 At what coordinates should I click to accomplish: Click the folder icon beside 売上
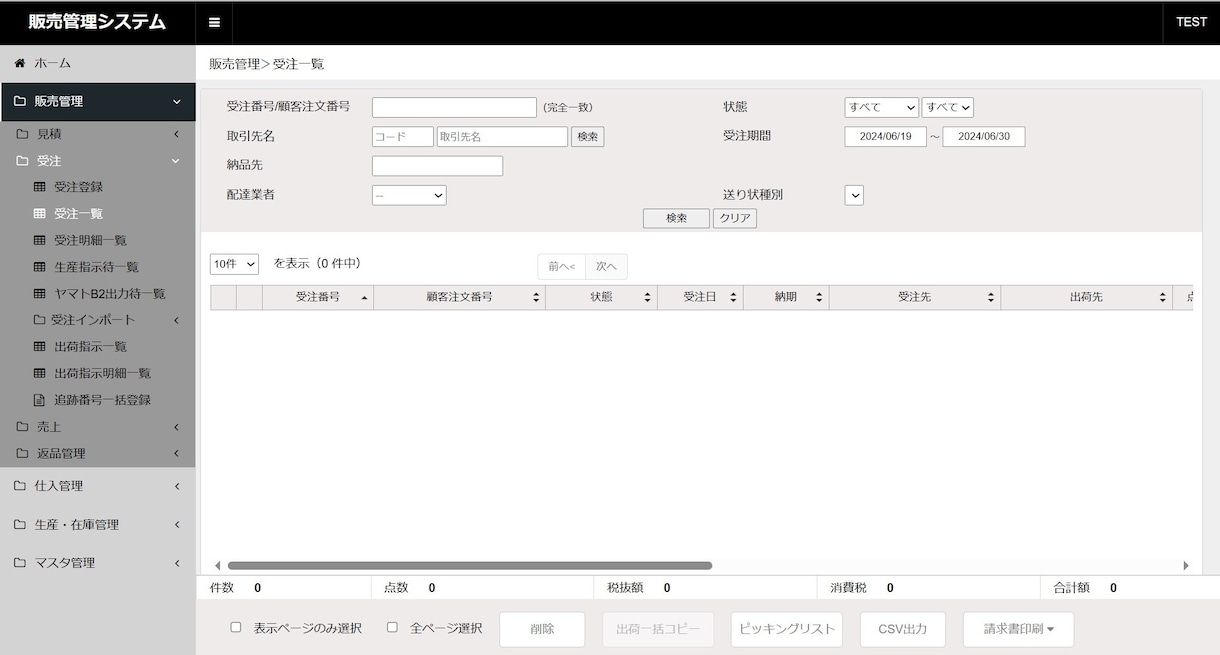pyautogui.click(x=22, y=427)
